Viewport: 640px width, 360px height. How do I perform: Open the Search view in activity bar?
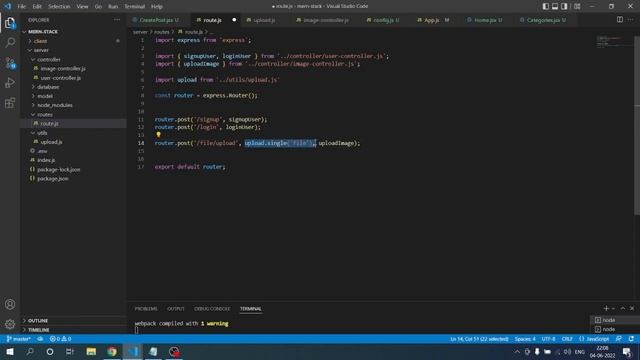(10, 42)
